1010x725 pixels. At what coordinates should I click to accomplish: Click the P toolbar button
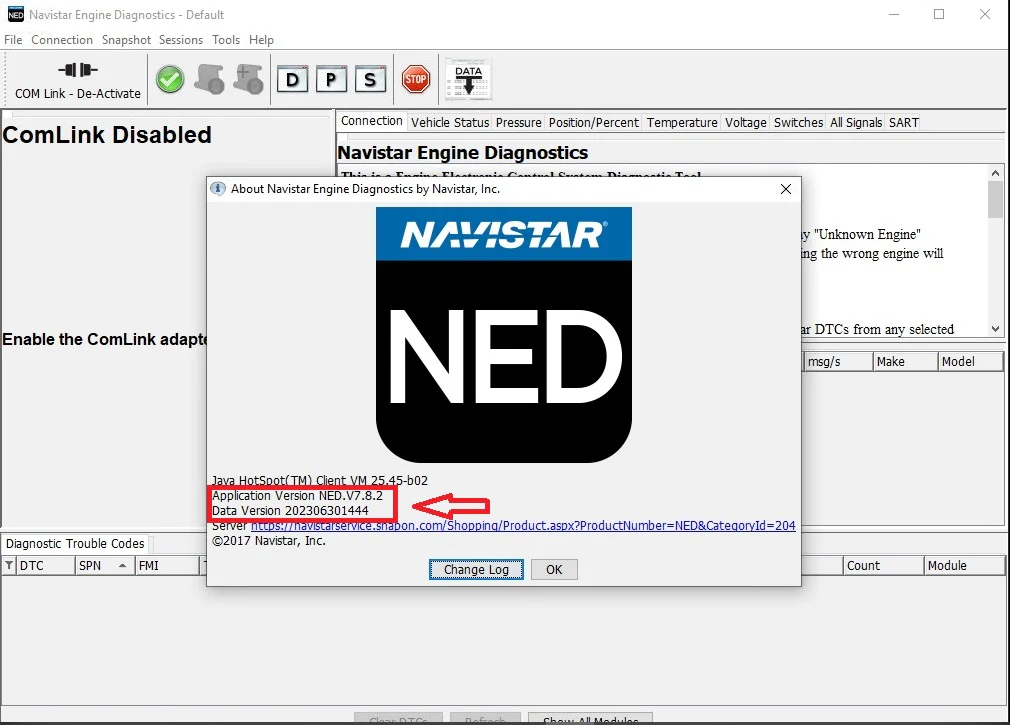coord(331,80)
